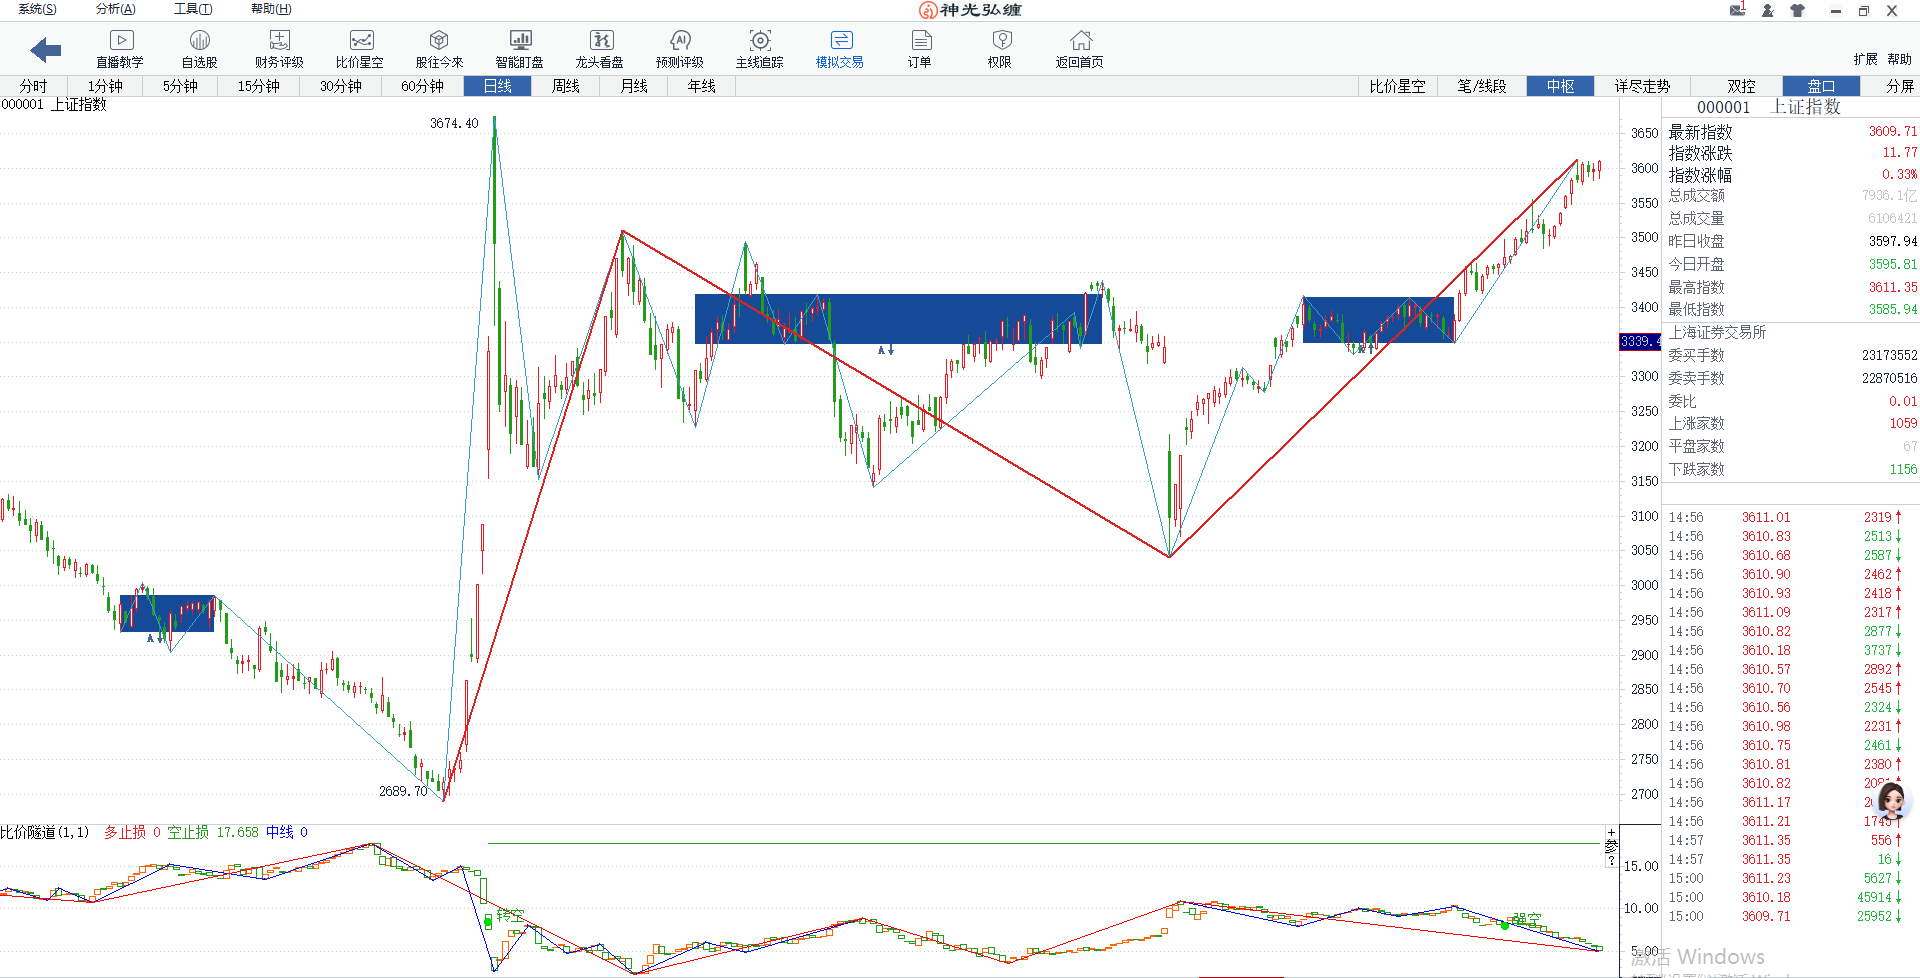Switch to 60分钟 period tab
This screenshot has height=978, width=1920.
coord(422,86)
